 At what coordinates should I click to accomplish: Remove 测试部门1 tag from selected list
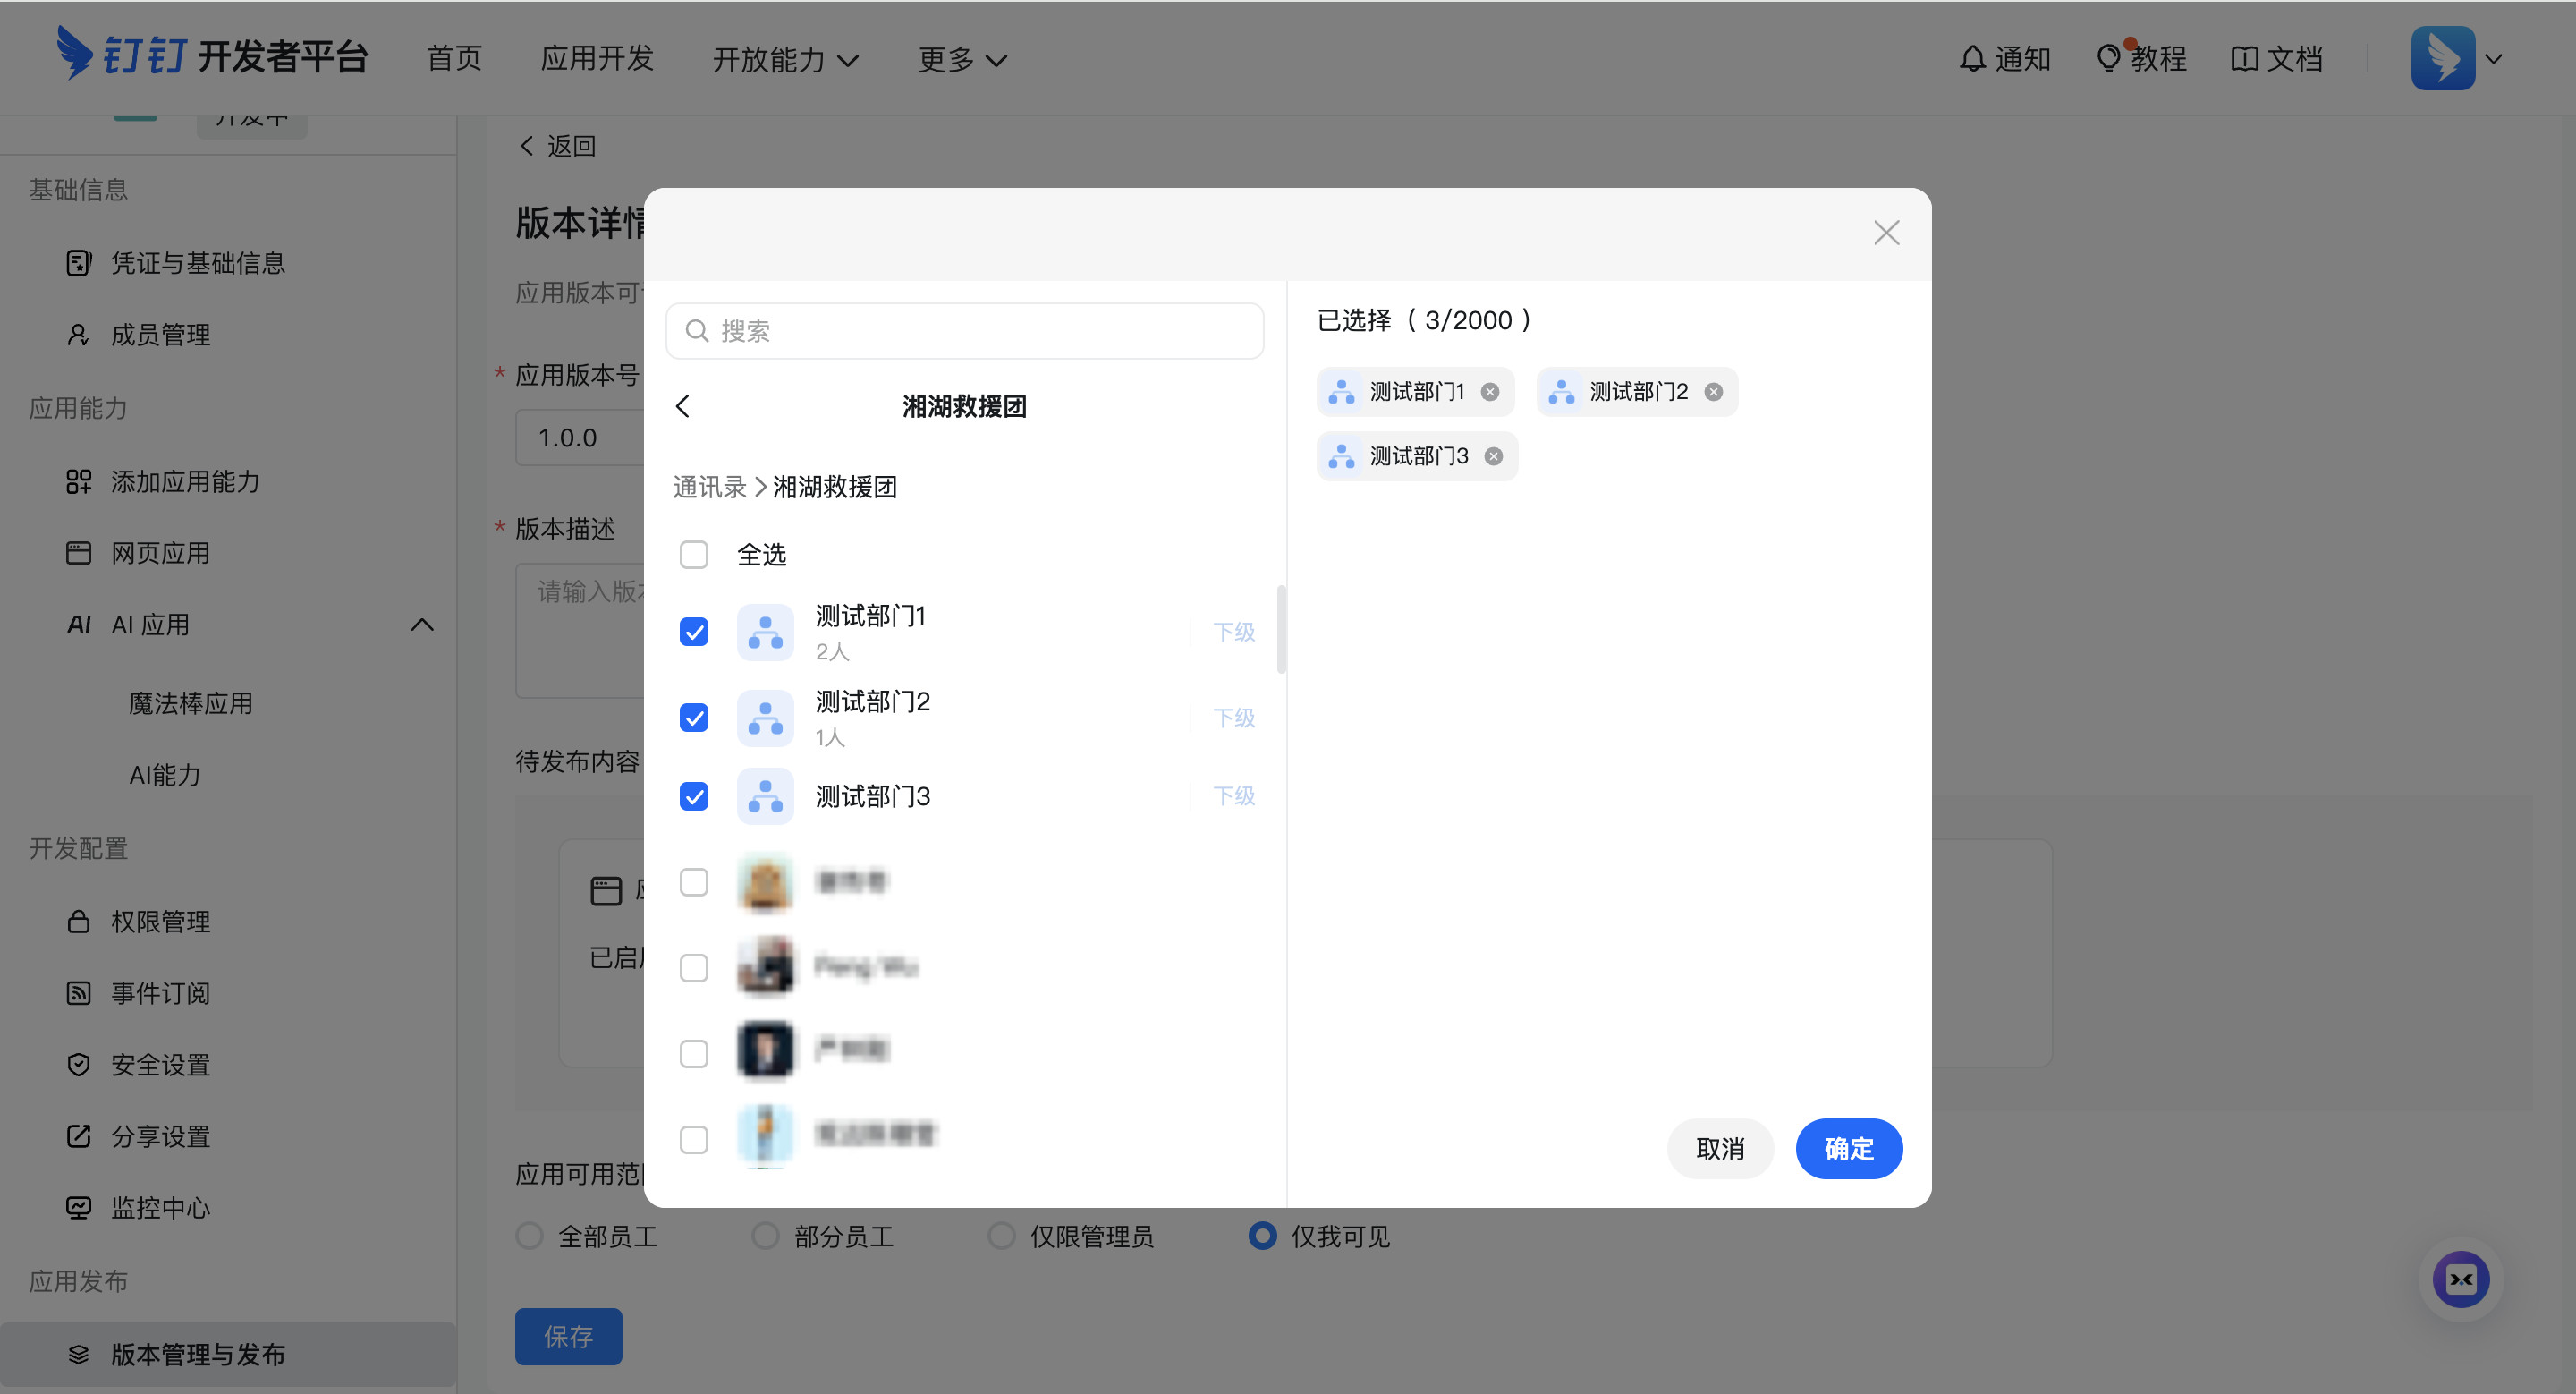[1490, 392]
